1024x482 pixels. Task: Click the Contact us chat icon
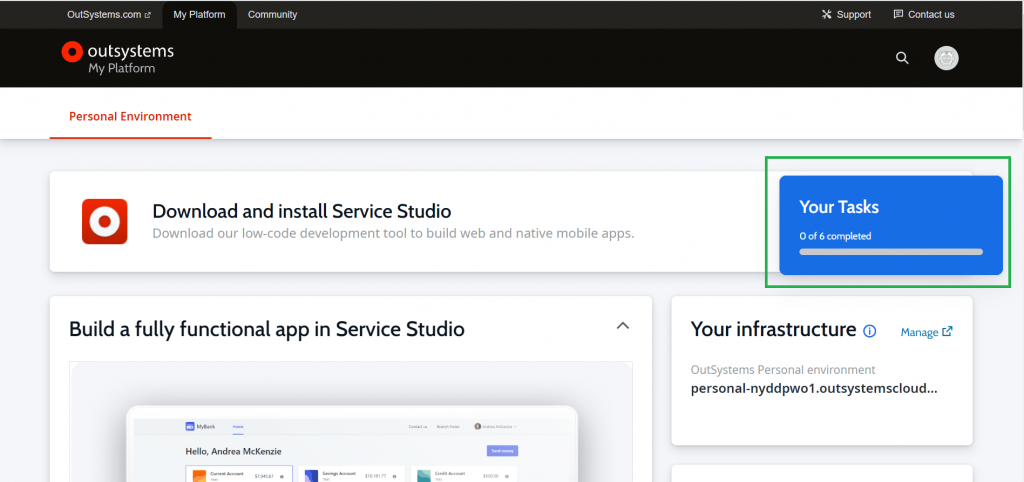[898, 14]
